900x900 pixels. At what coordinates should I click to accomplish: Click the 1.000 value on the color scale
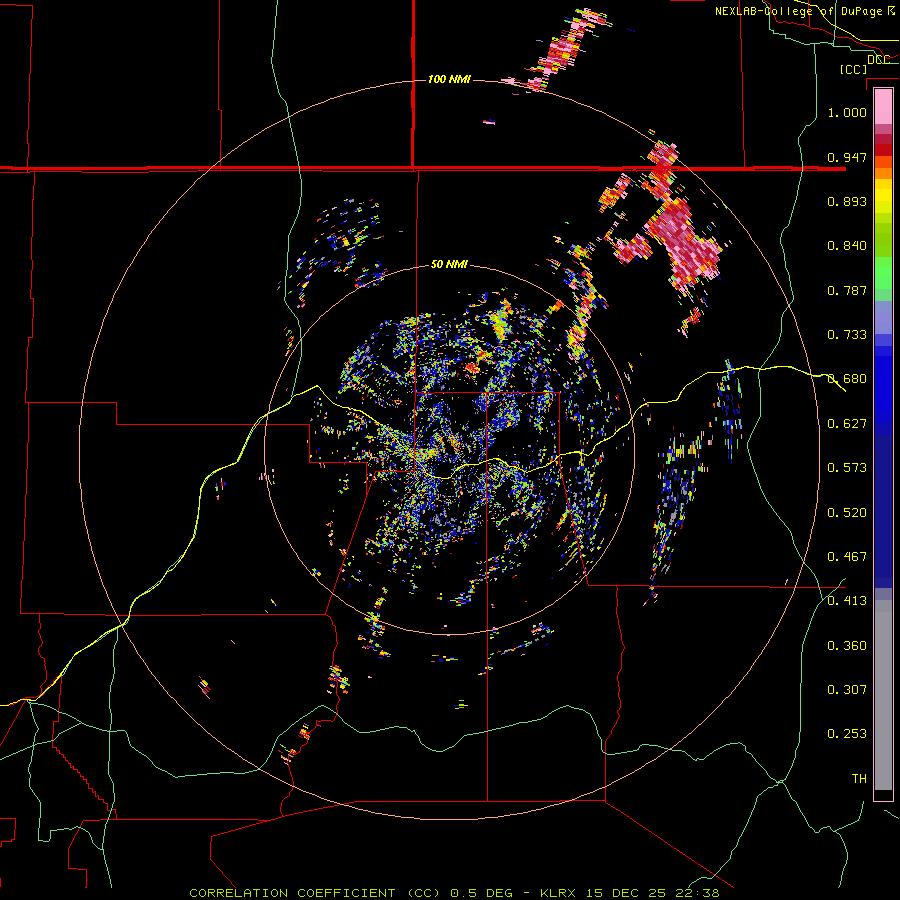(847, 112)
